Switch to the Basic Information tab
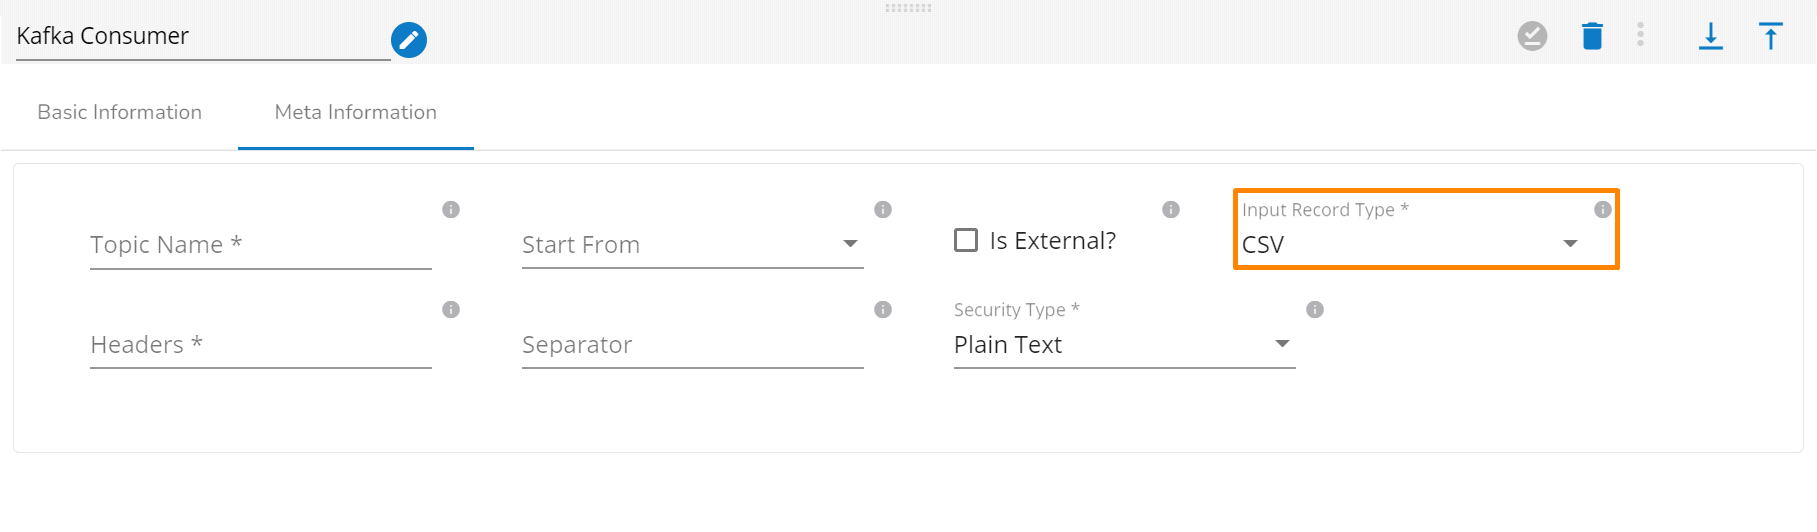The height and width of the screenshot is (532, 1817). (x=120, y=112)
